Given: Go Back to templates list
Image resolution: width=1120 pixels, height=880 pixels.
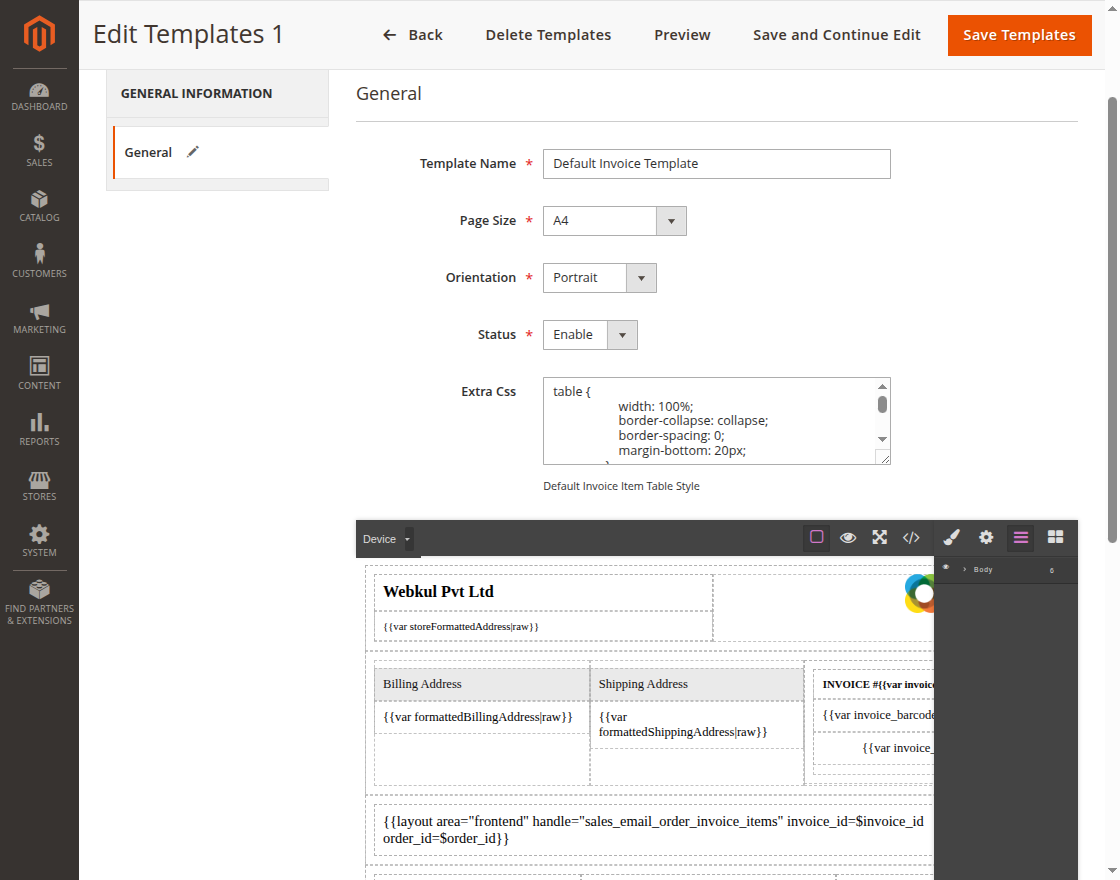Looking at the screenshot, I should [x=412, y=35].
